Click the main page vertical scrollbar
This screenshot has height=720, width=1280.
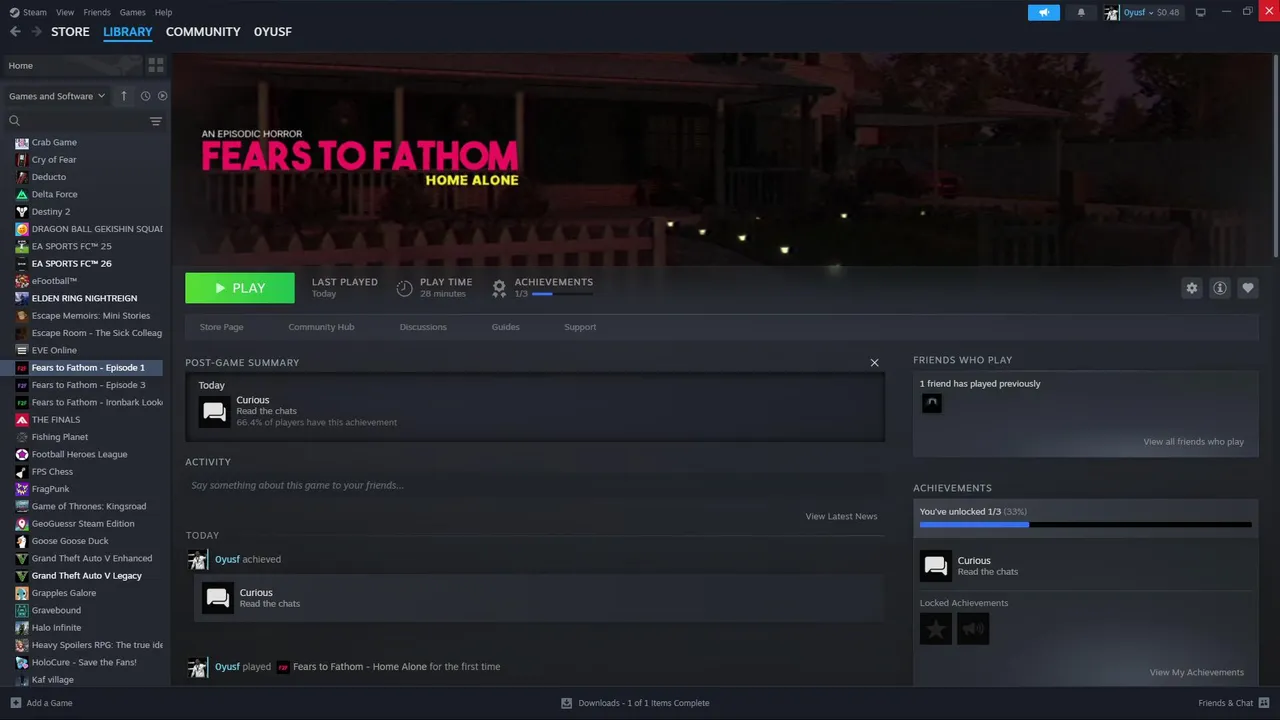pyautogui.click(x=1275, y=155)
